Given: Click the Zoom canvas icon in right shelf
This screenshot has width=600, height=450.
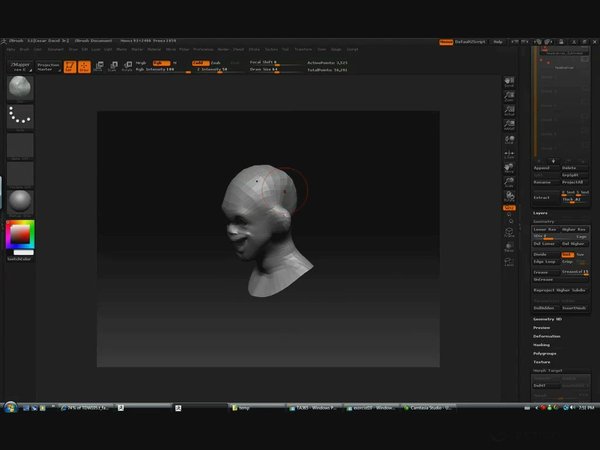Looking at the screenshot, I should 509,96.
